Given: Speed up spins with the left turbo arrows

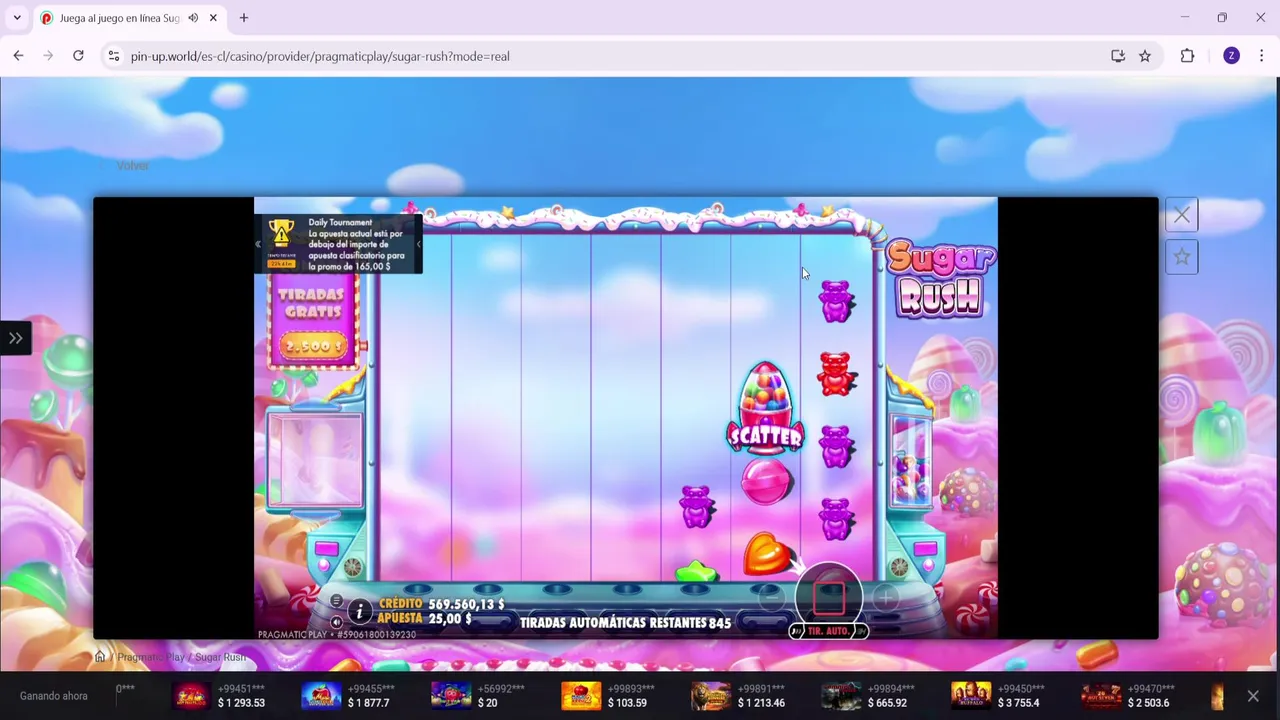Looking at the screenshot, I should coord(797,631).
